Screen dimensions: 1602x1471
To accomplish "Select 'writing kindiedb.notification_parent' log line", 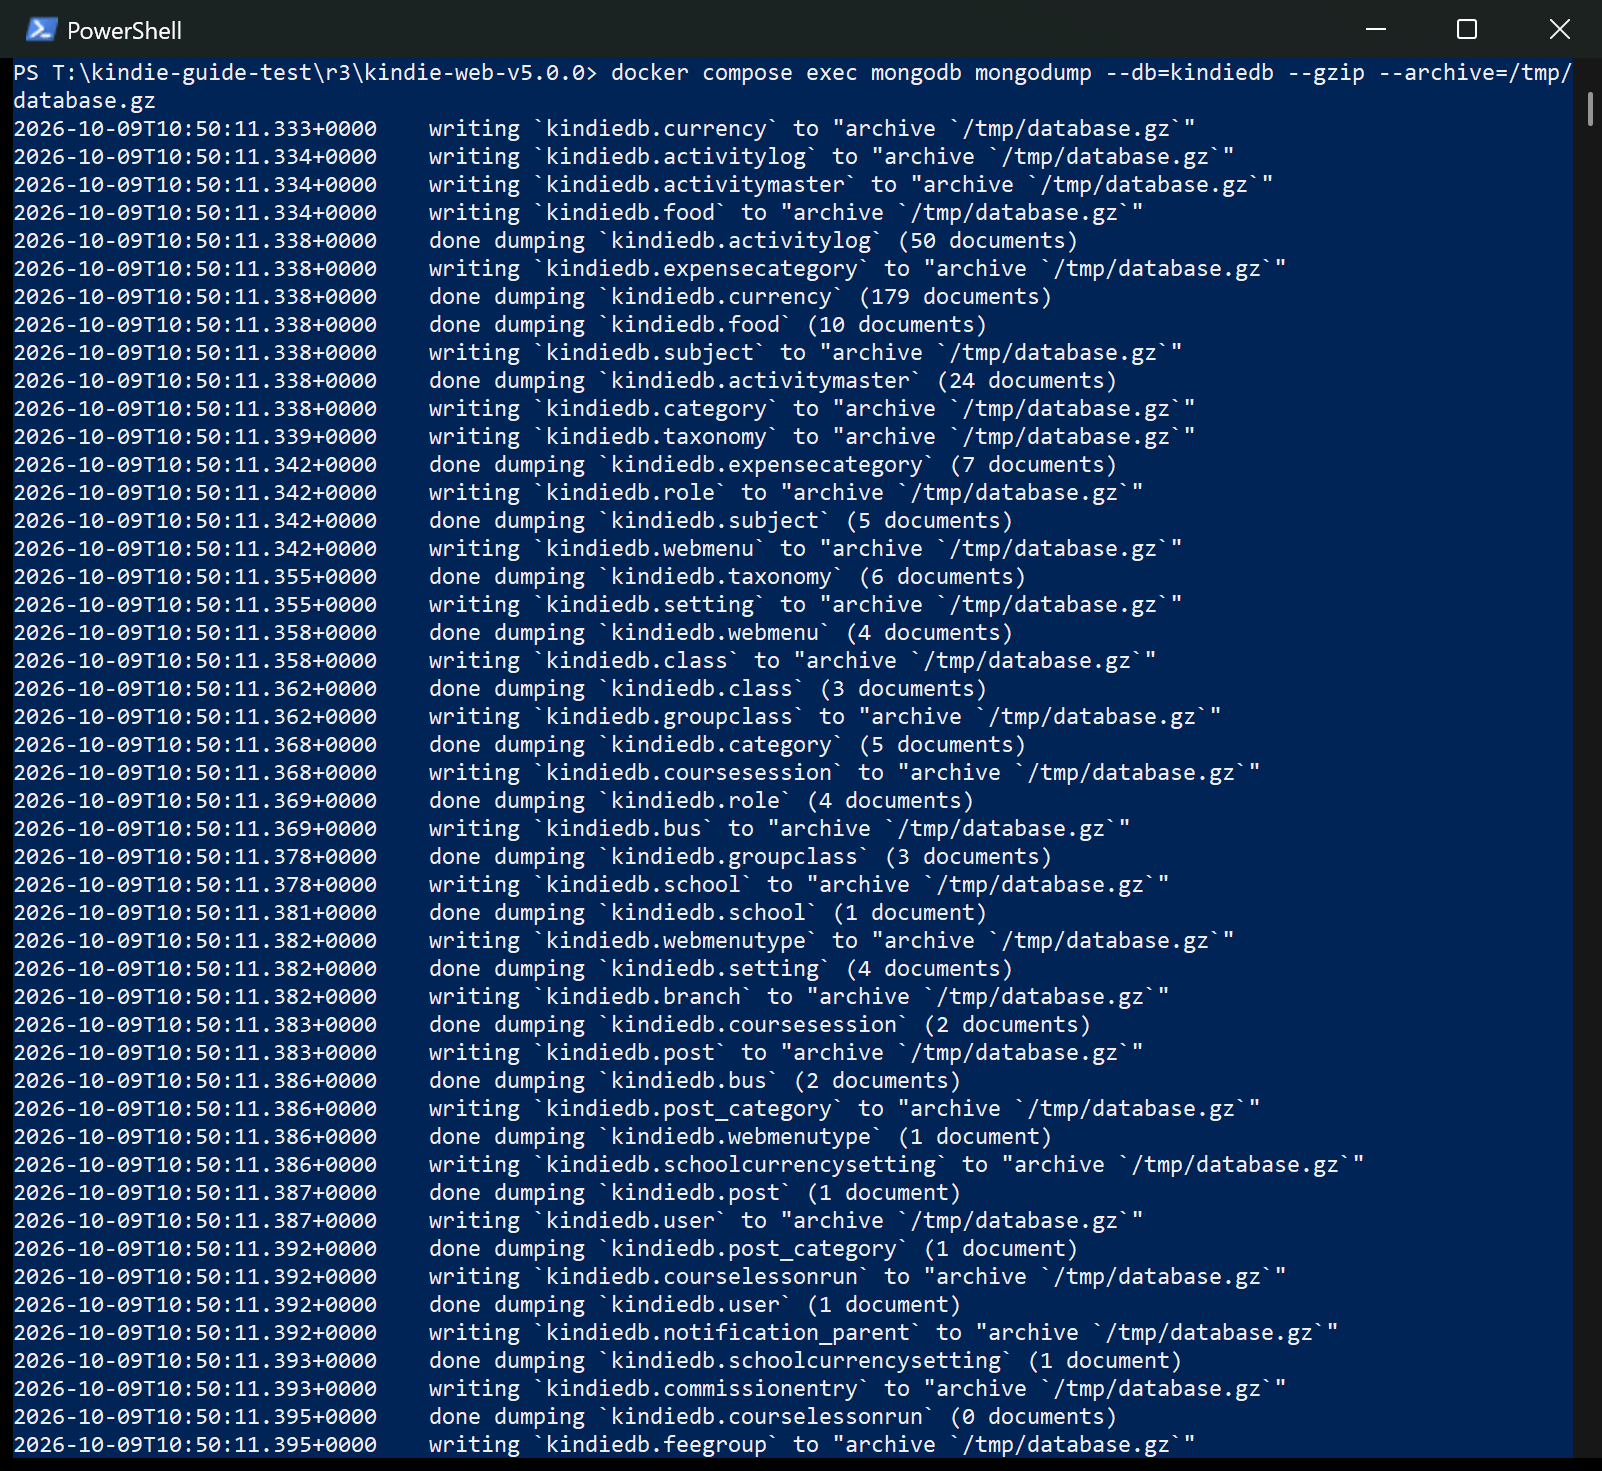I will pyautogui.click(x=676, y=1333).
